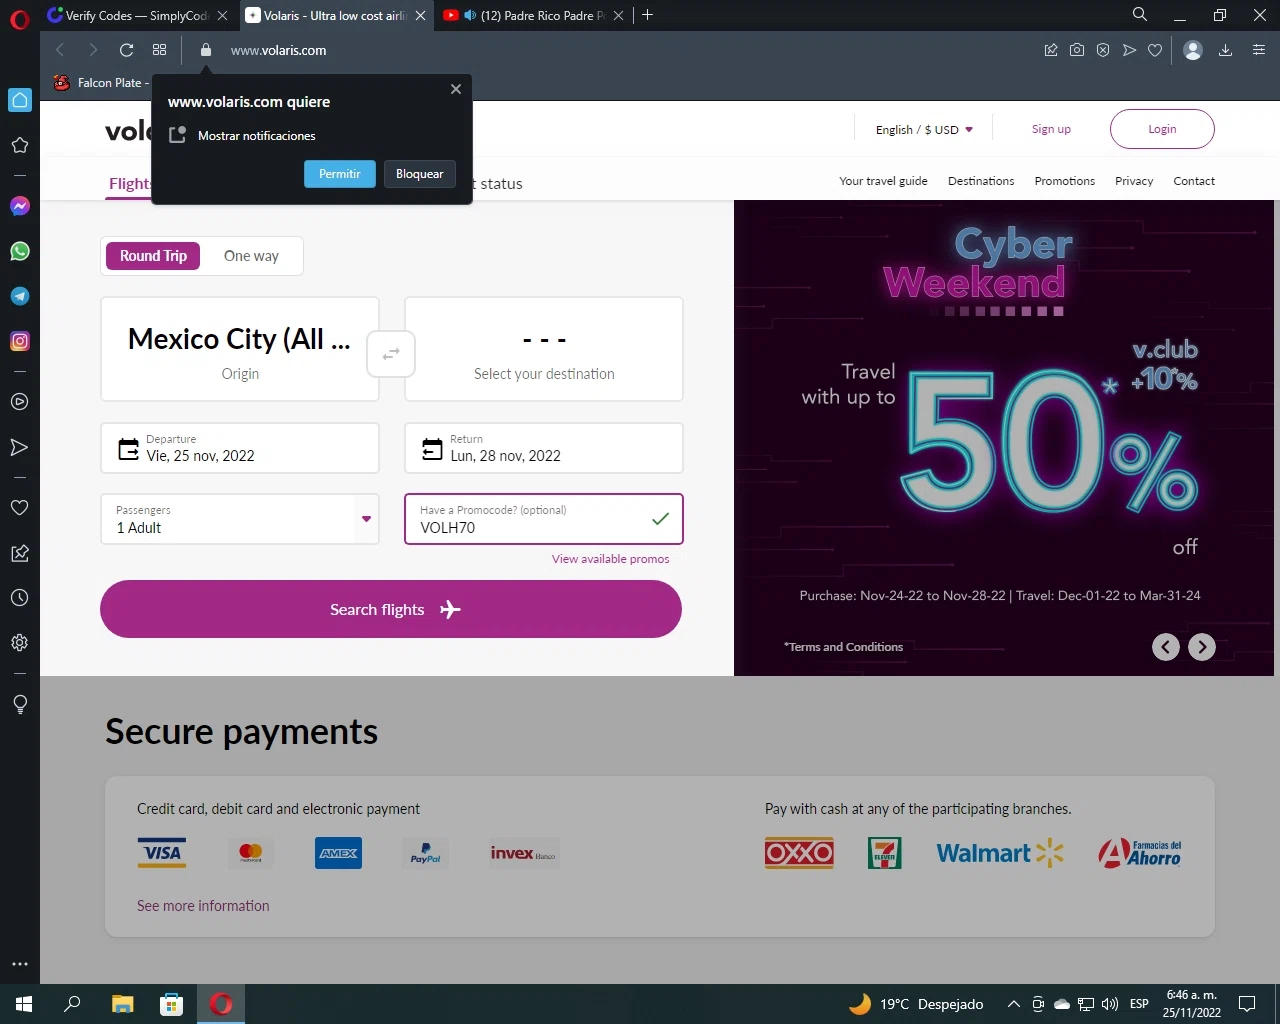
Task: Open a new browser tab
Action: coord(648,15)
